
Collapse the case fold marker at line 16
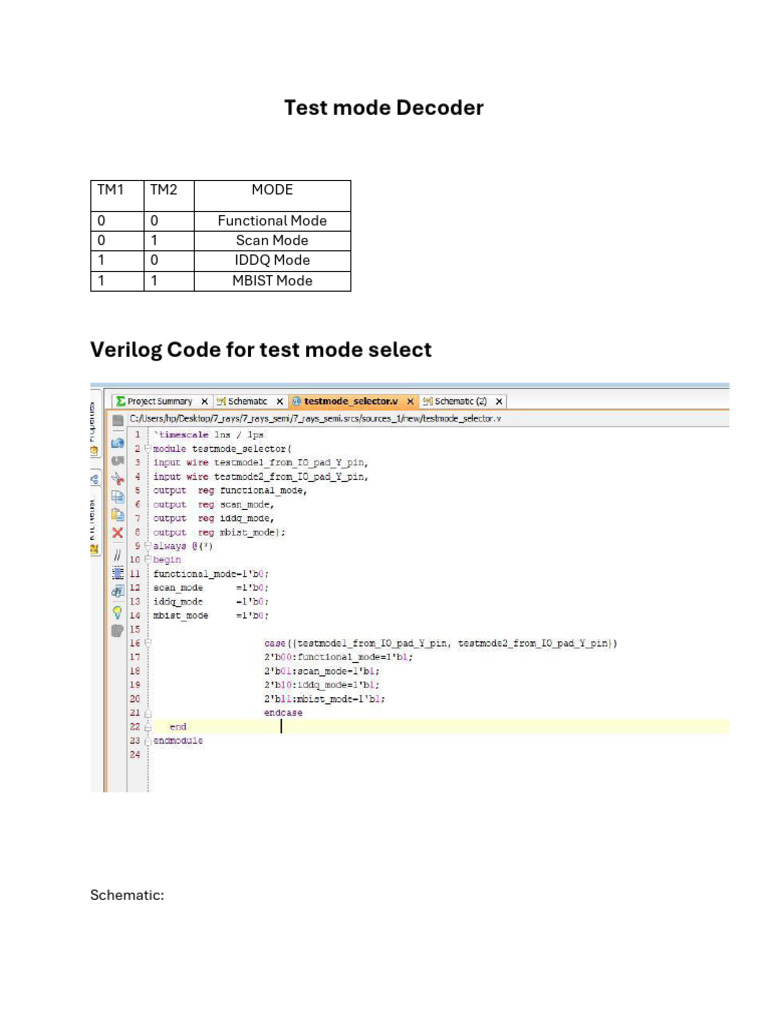tap(148, 643)
